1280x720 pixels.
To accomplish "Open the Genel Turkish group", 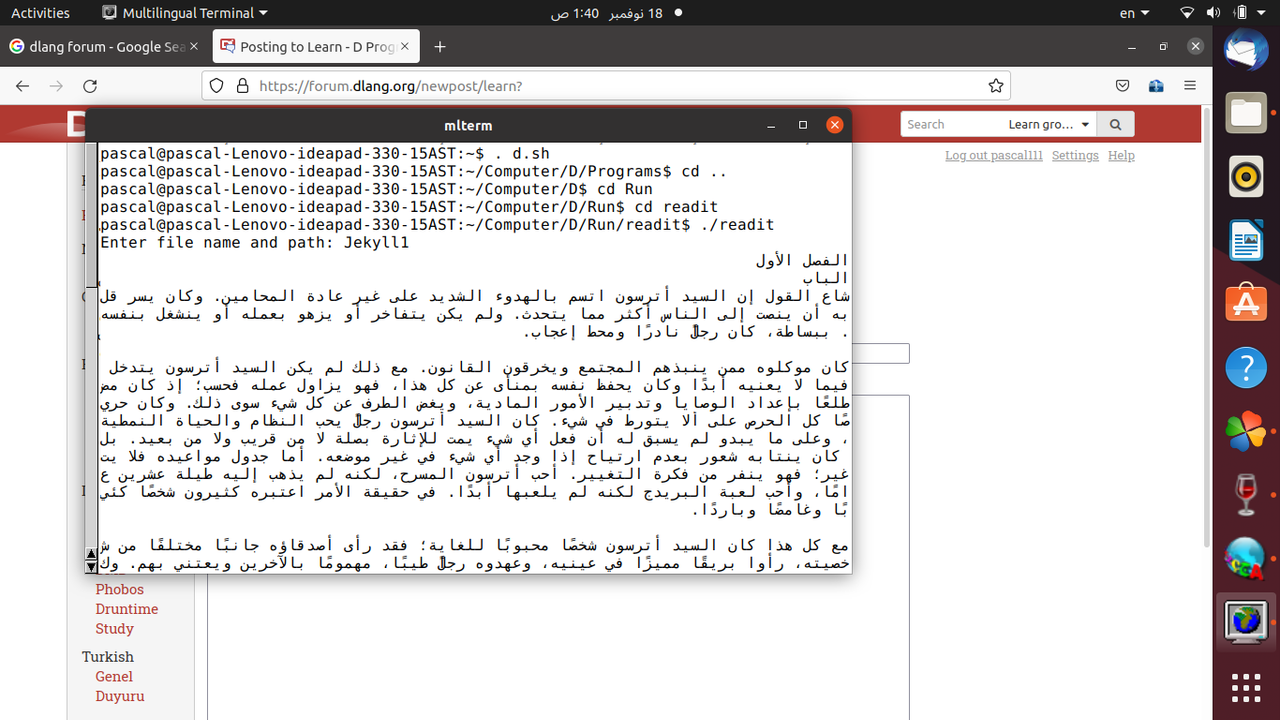I will point(114,677).
